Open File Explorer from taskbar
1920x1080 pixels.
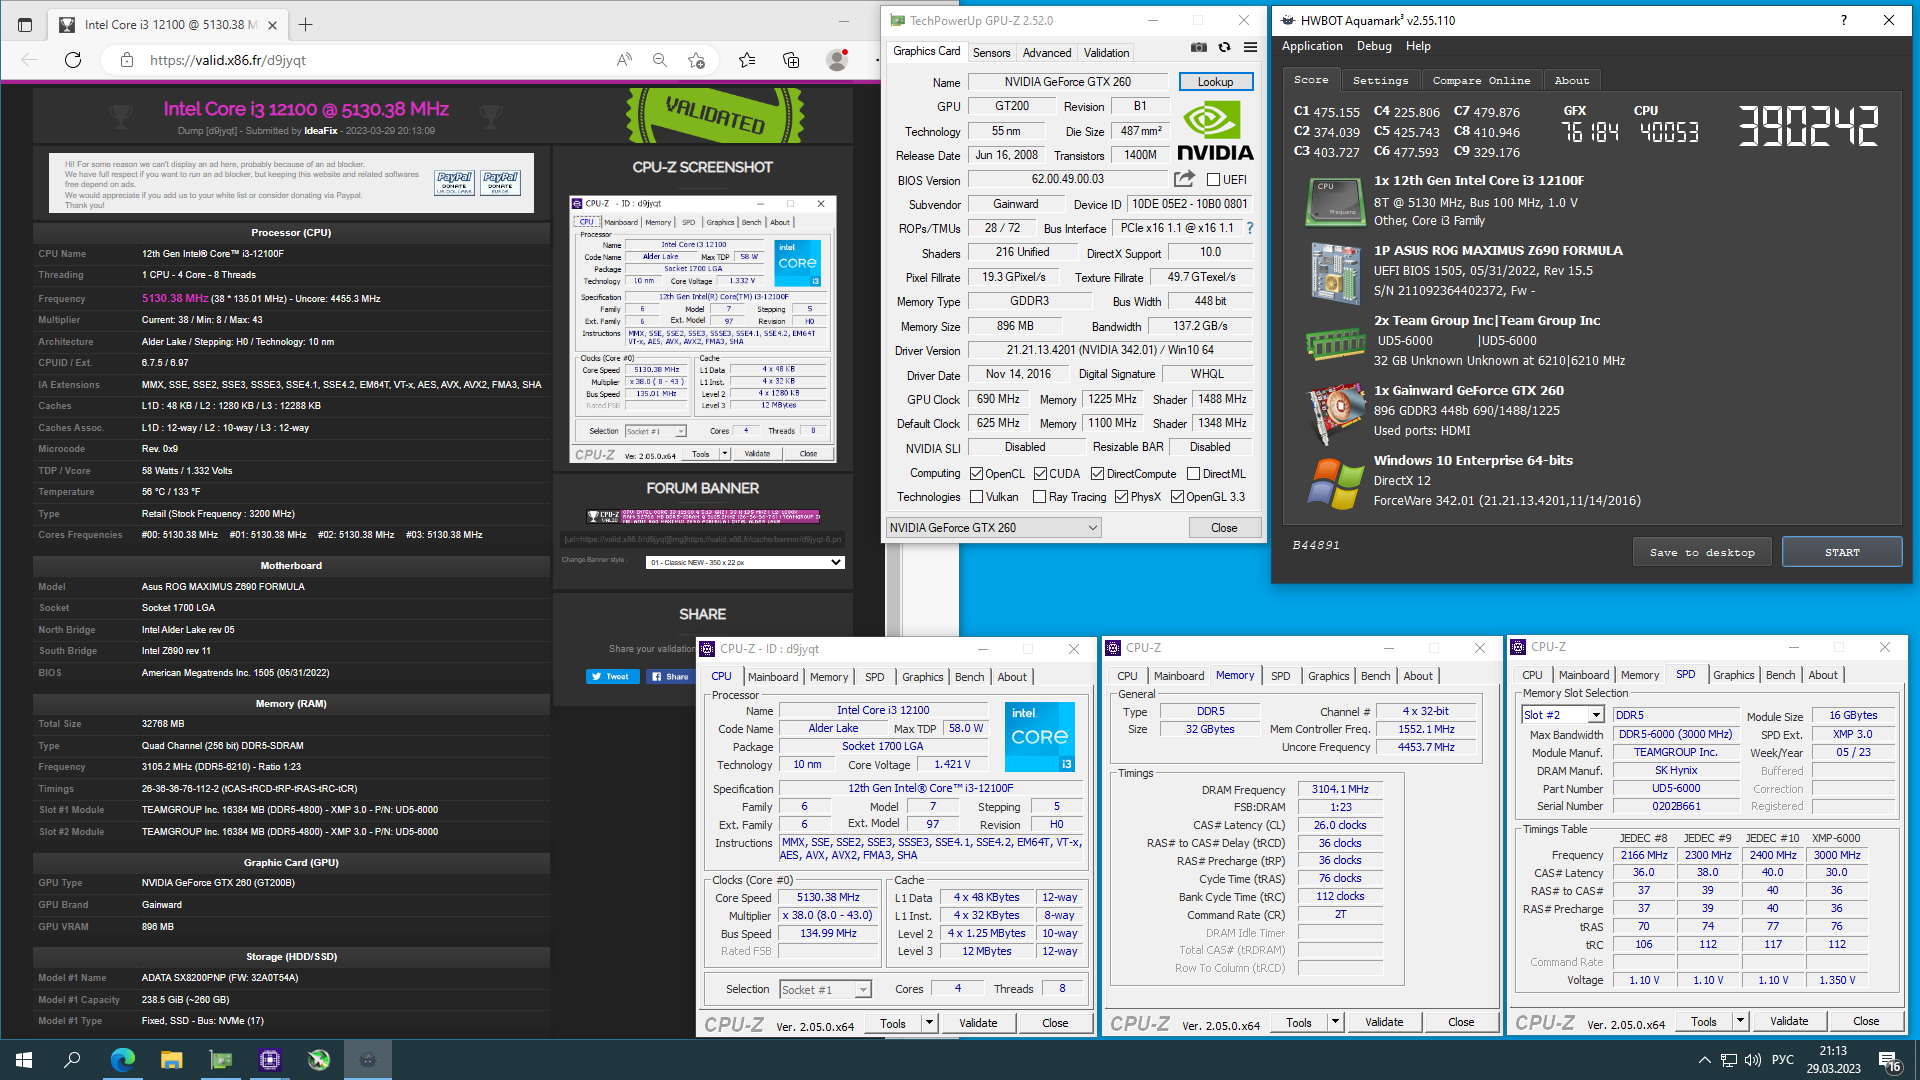(171, 1060)
